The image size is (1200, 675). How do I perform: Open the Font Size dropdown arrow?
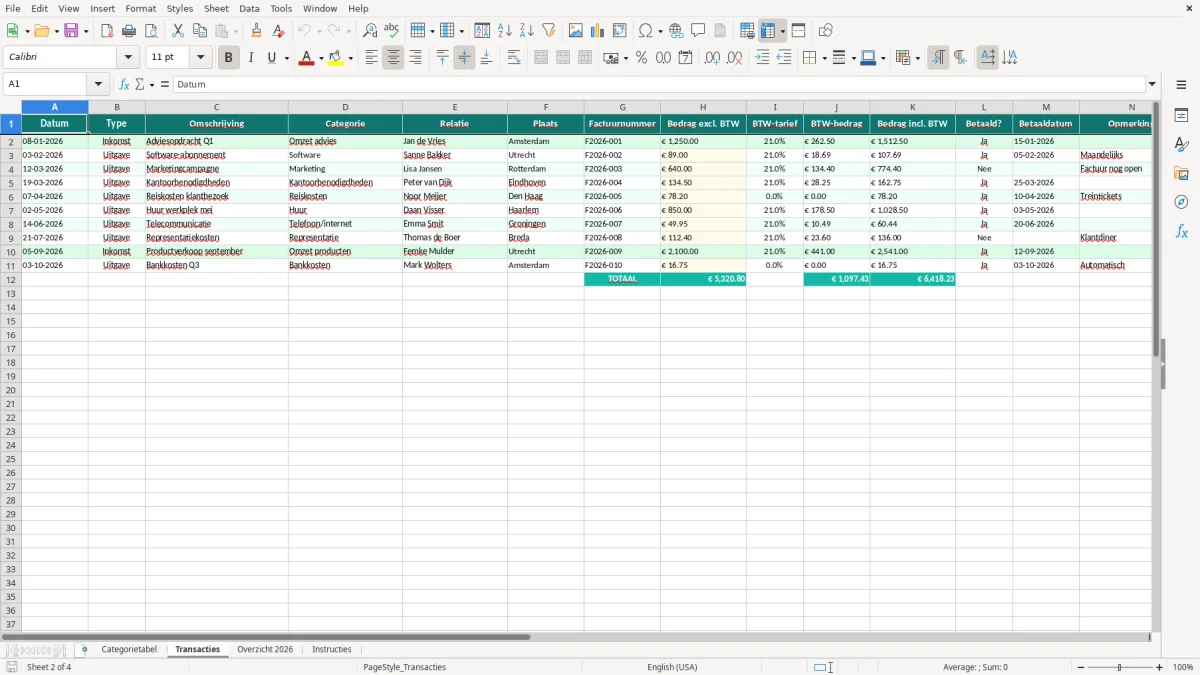[201, 58]
